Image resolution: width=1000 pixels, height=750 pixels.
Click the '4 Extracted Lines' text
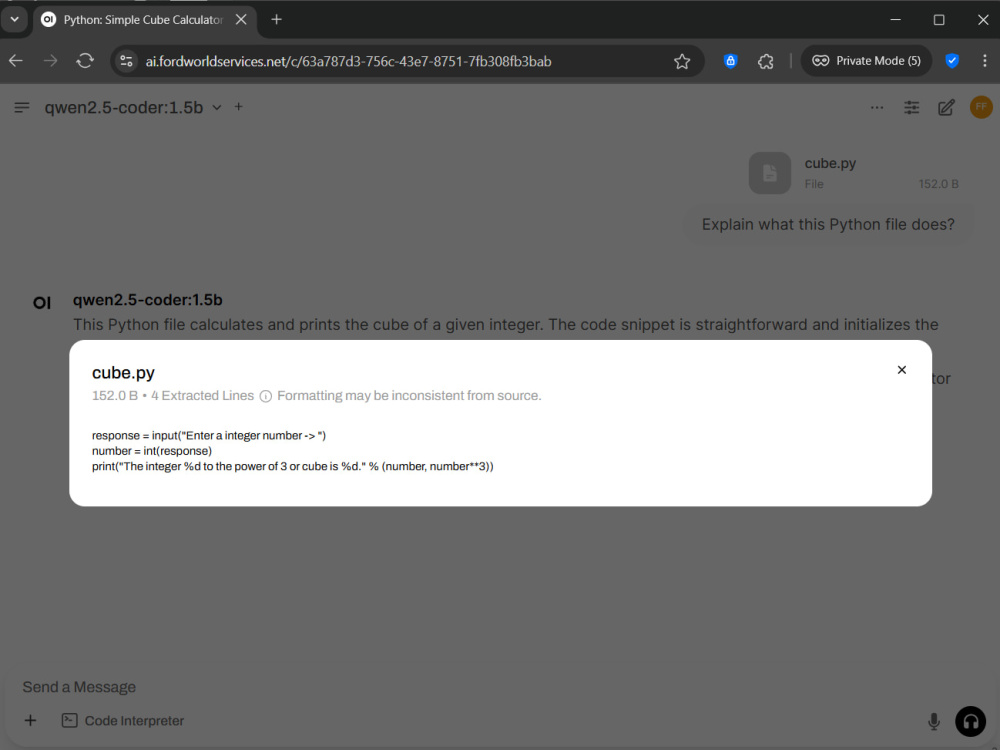[x=202, y=396]
